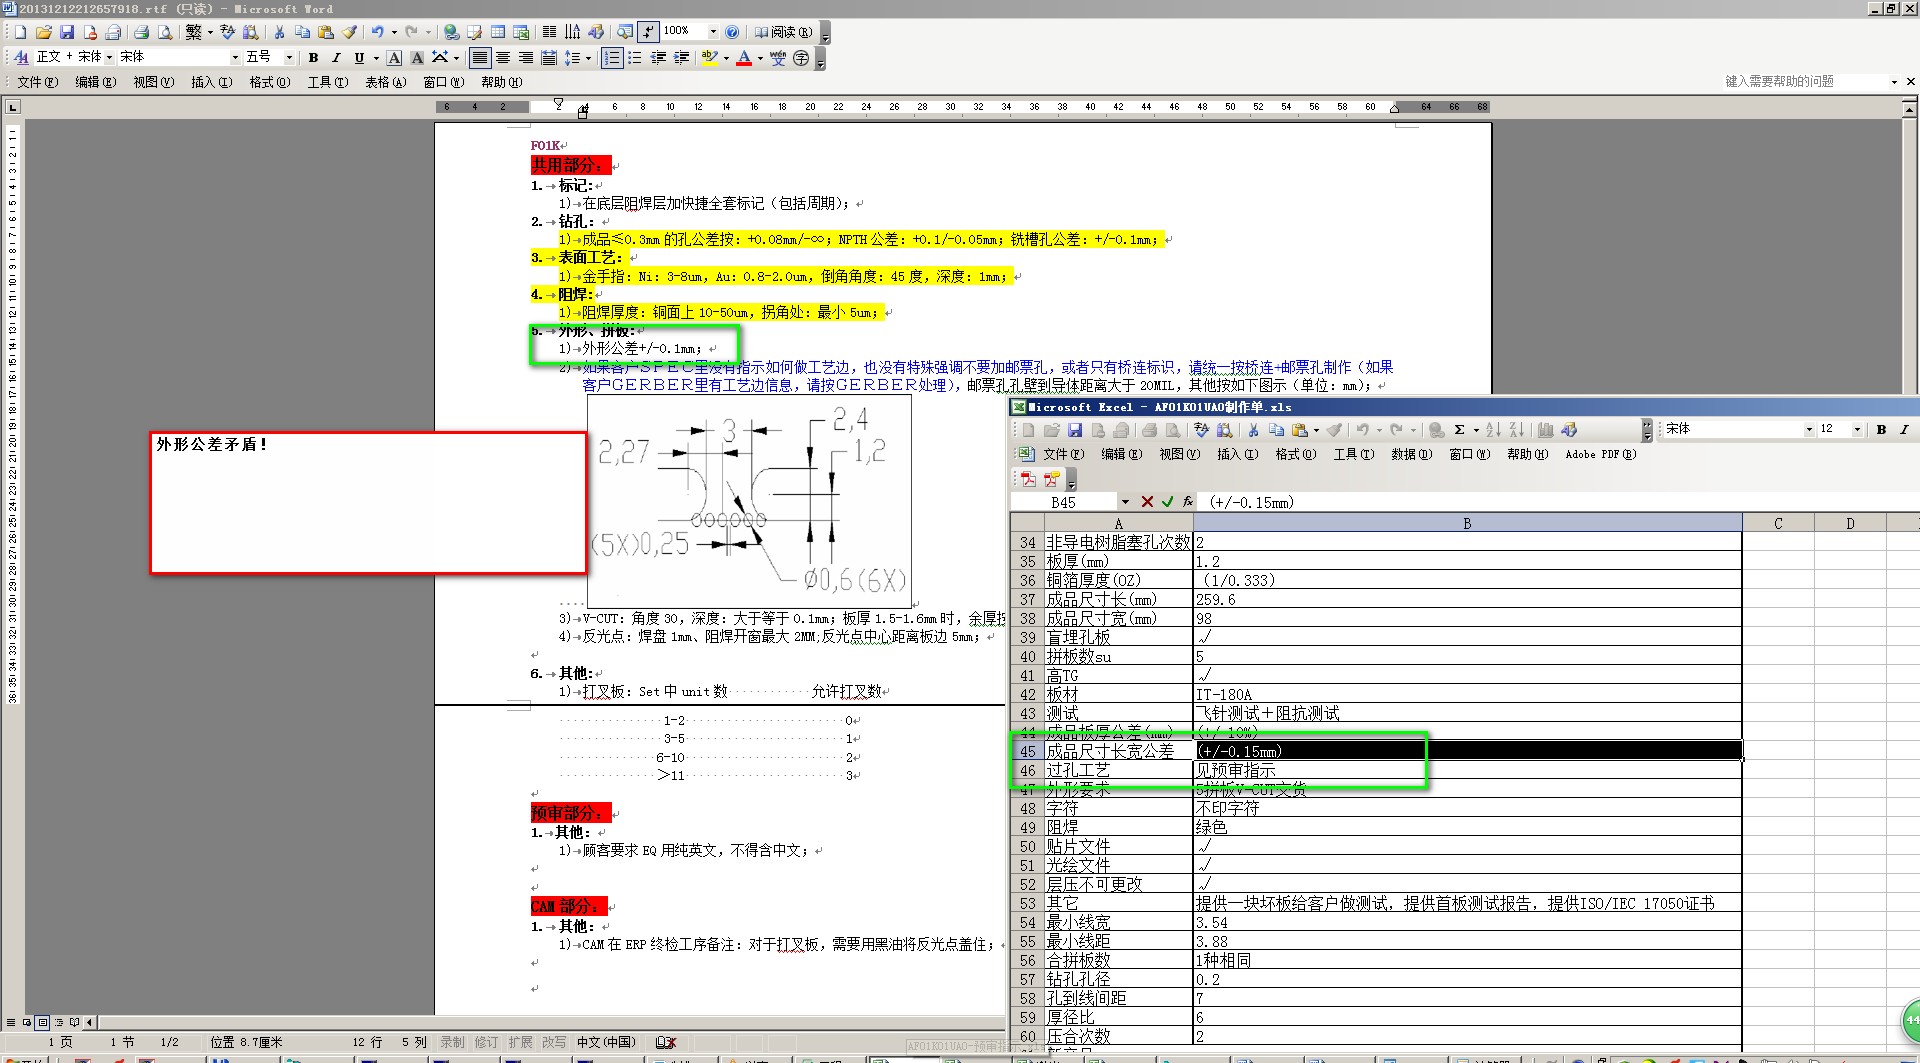
Task: Toggle Underline in Word formatting toolbar
Action: pyautogui.click(x=359, y=58)
